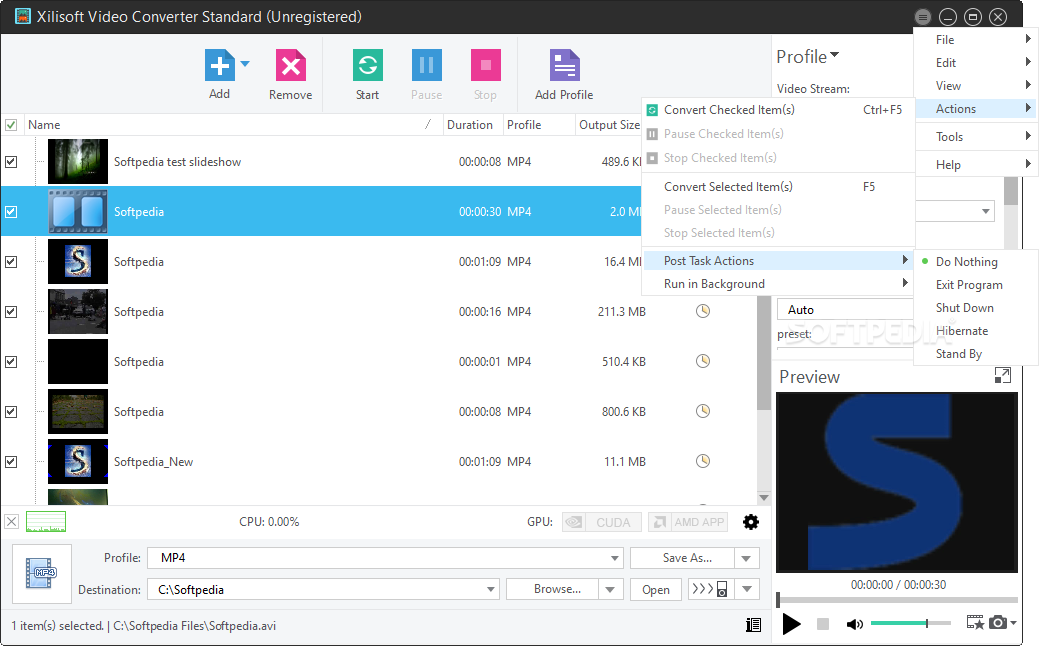Open the Browse dropdown arrow
Viewport: 1039px width, 646px height.
point(610,589)
